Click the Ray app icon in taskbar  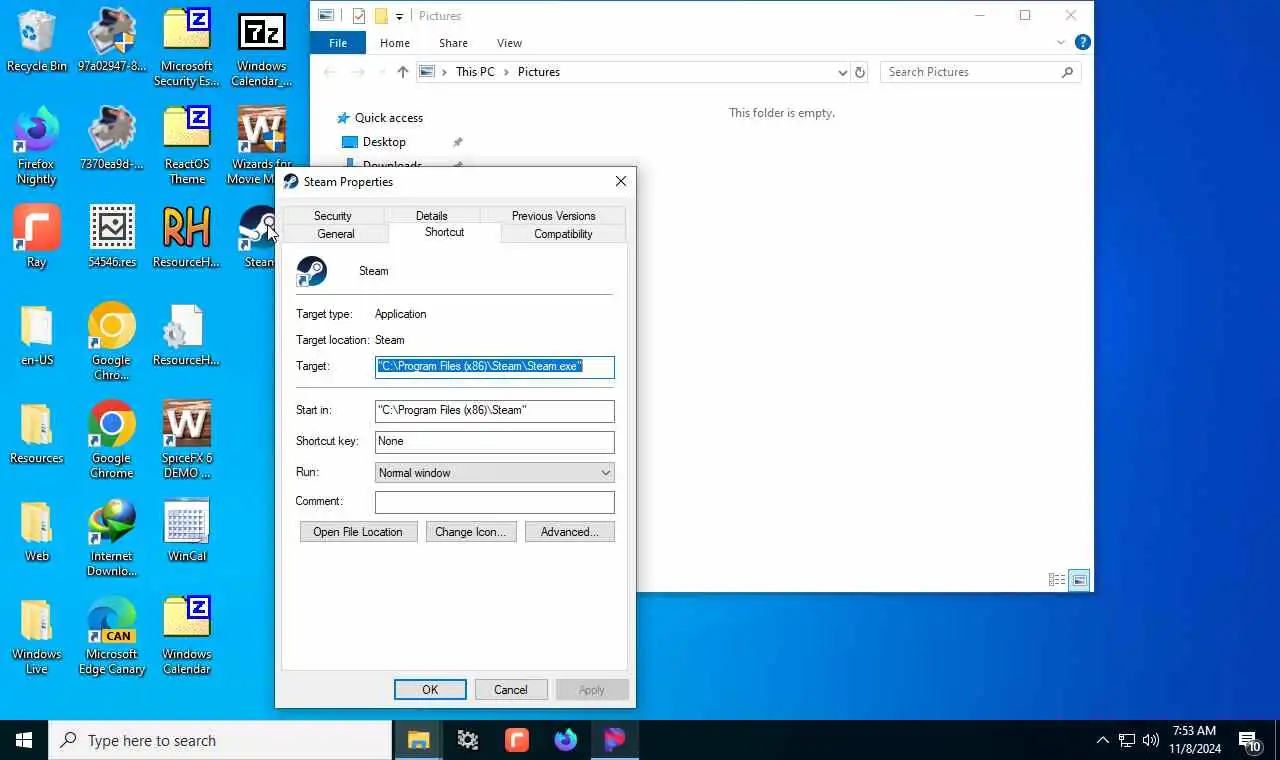point(516,740)
